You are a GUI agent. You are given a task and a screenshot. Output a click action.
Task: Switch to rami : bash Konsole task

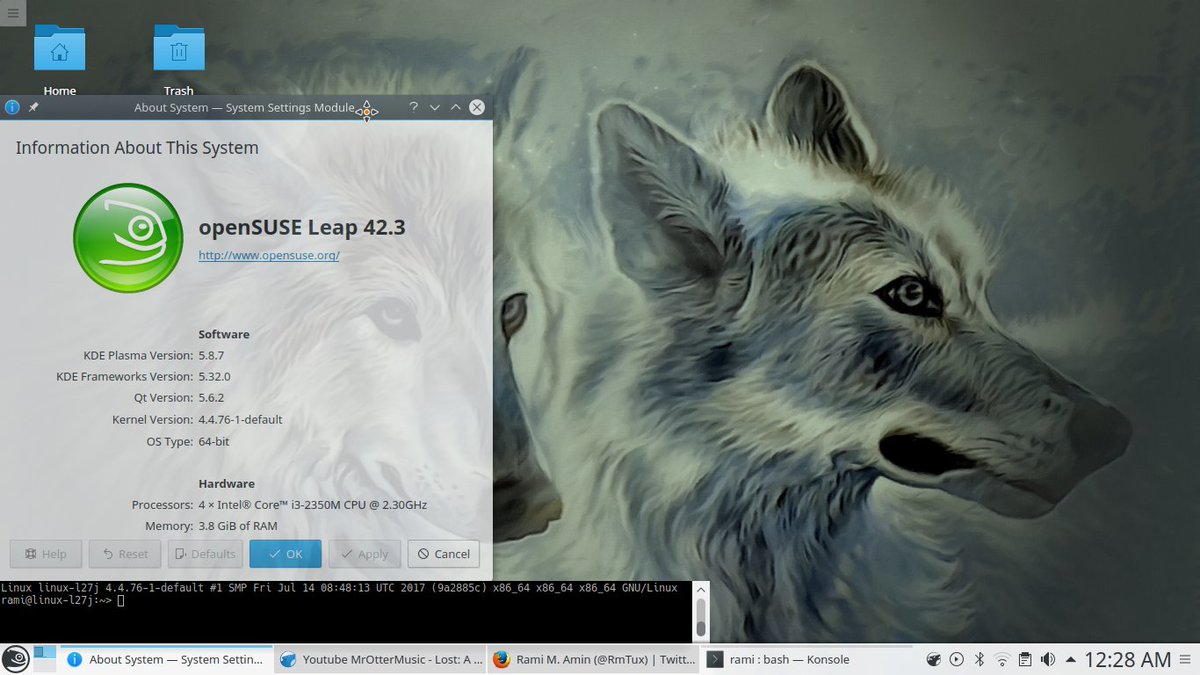(x=807, y=659)
